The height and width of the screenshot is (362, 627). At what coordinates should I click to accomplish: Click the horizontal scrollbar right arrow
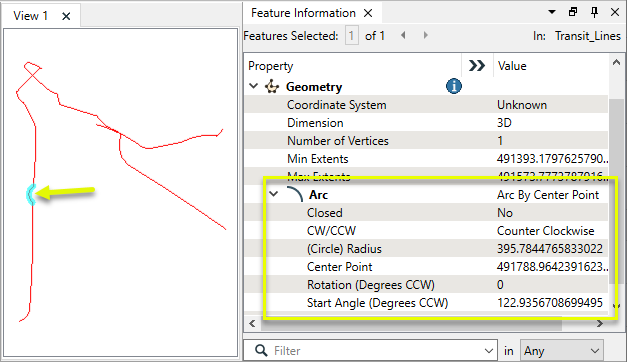(599, 323)
